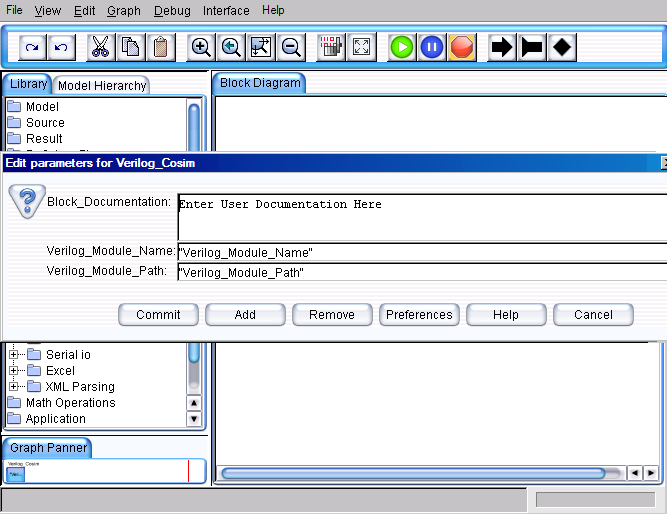The image size is (667, 514).
Task: Open the View menu
Action: tap(48, 10)
